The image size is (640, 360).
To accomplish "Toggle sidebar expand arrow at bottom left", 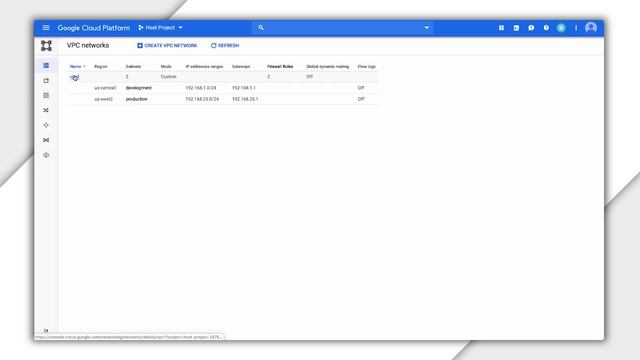I will (x=46, y=331).
